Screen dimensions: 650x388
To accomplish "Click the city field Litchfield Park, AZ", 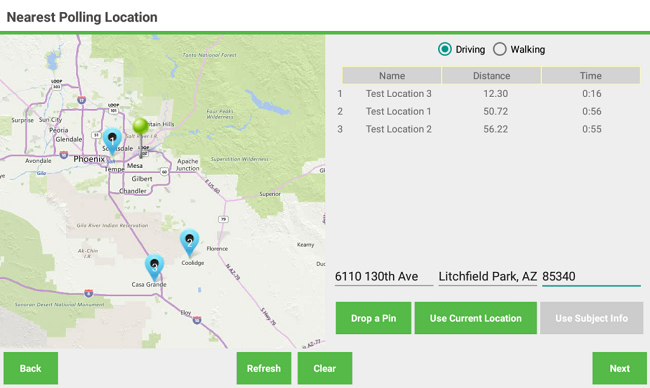I will tap(488, 276).
